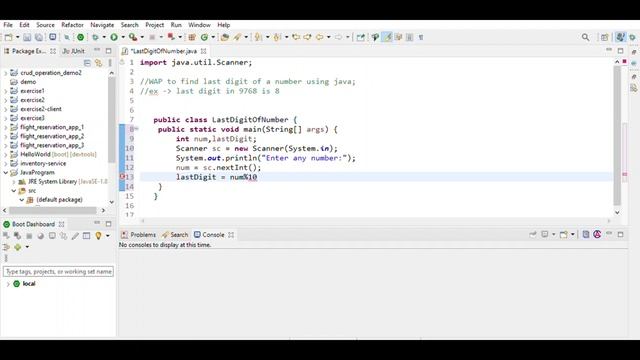Click the Toggle Mark Occurrences highlighted icon

(387, 37)
